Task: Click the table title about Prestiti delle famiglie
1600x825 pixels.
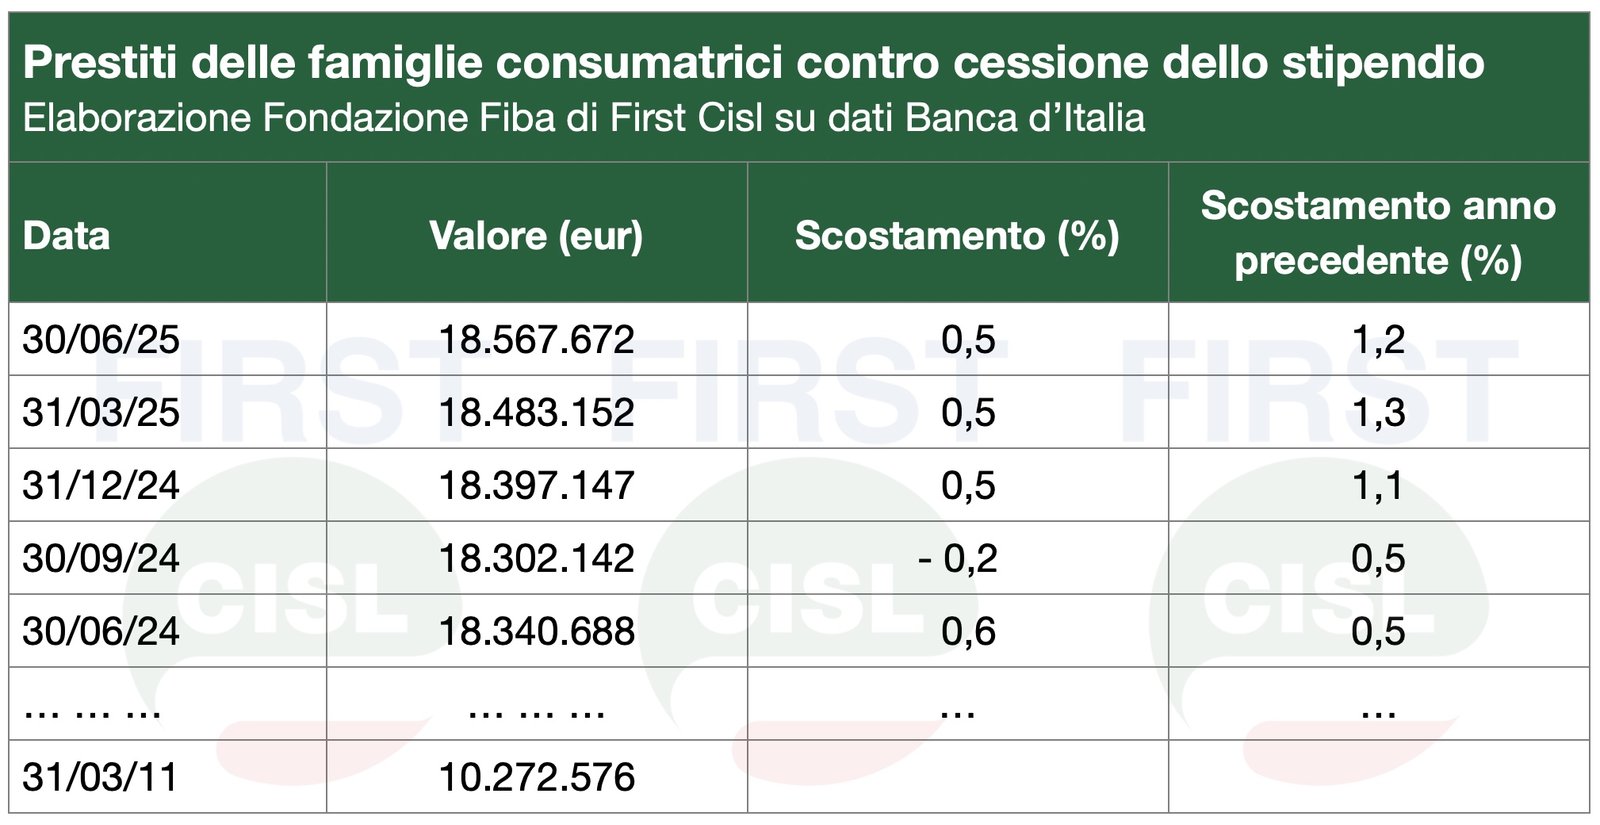Action: pos(753,63)
